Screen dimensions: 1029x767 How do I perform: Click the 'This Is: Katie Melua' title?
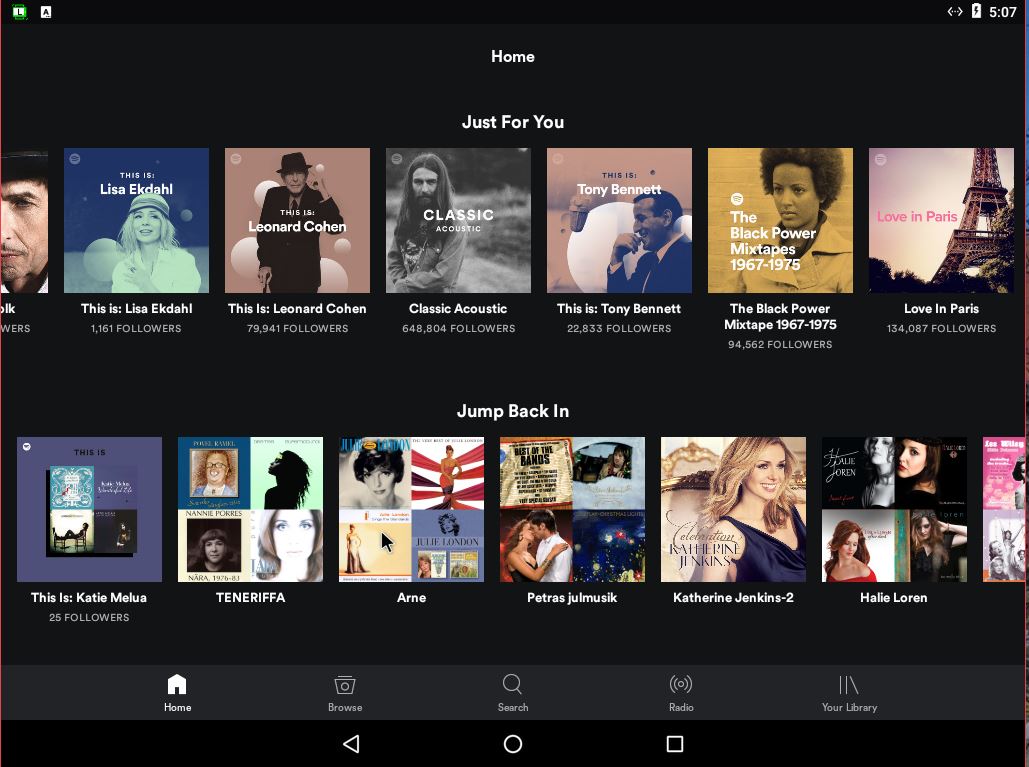point(89,598)
